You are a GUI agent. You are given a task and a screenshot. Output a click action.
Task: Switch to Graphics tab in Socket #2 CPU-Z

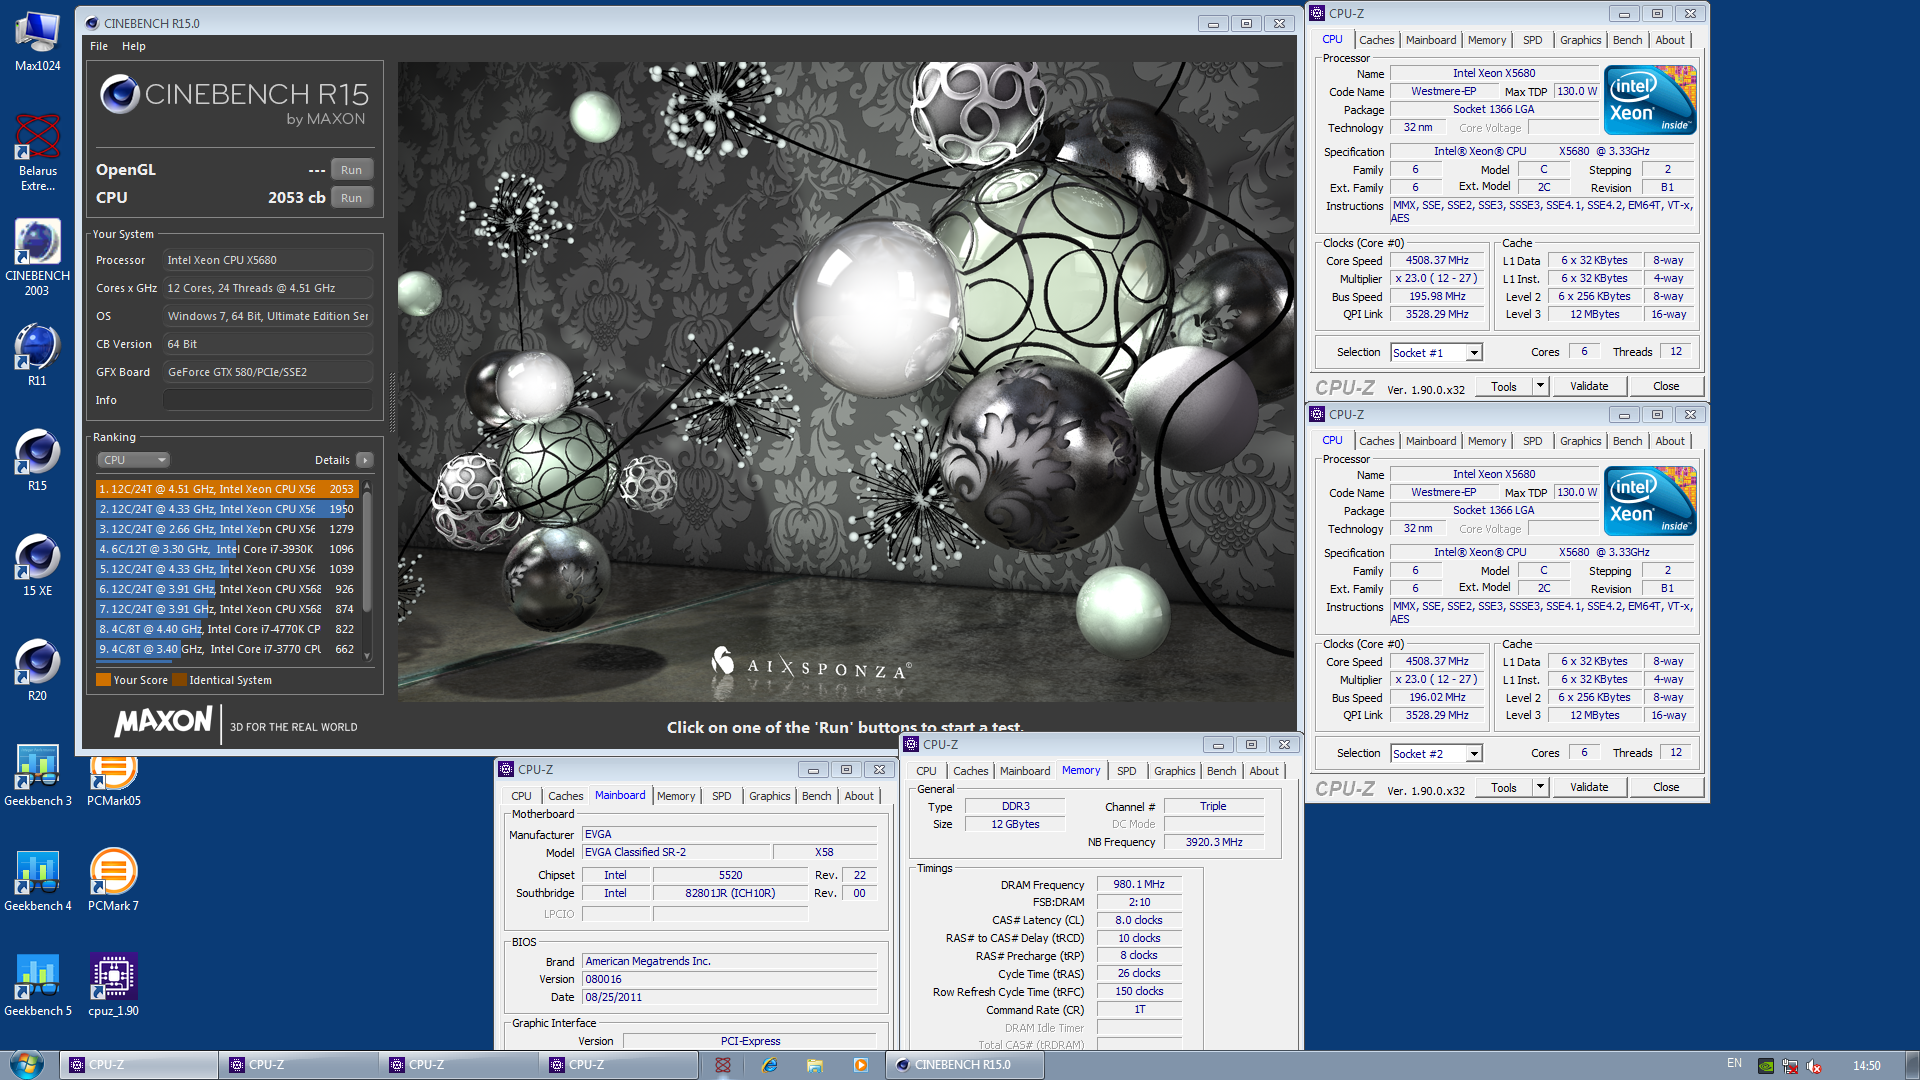pyautogui.click(x=1580, y=441)
